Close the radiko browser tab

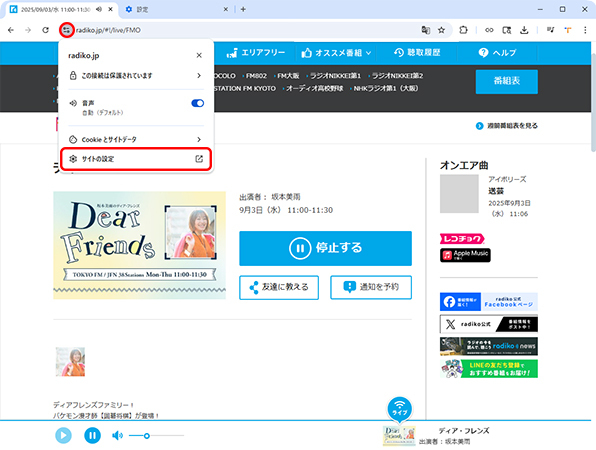[111, 10]
